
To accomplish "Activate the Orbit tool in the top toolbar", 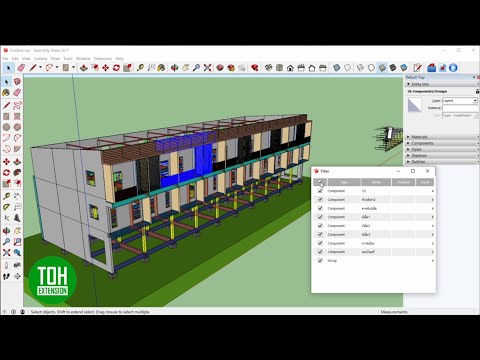I will click(x=174, y=68).
